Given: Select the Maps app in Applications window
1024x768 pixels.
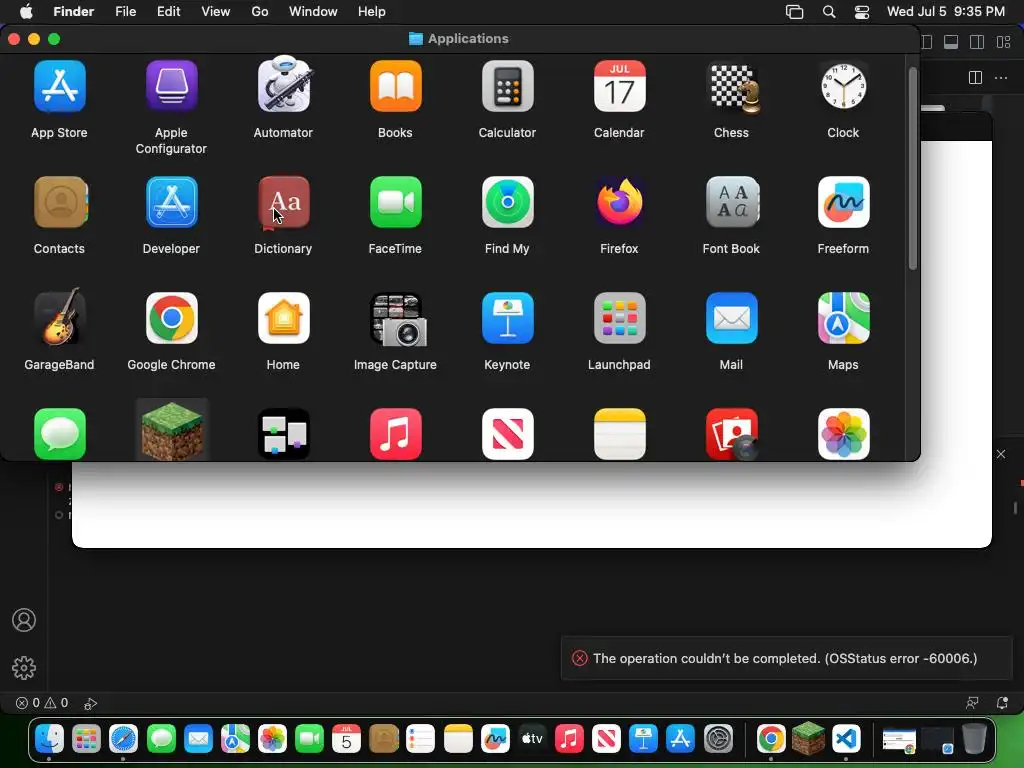Looking at the screenshot, I should pyautogui.click(x=843, y=318).
